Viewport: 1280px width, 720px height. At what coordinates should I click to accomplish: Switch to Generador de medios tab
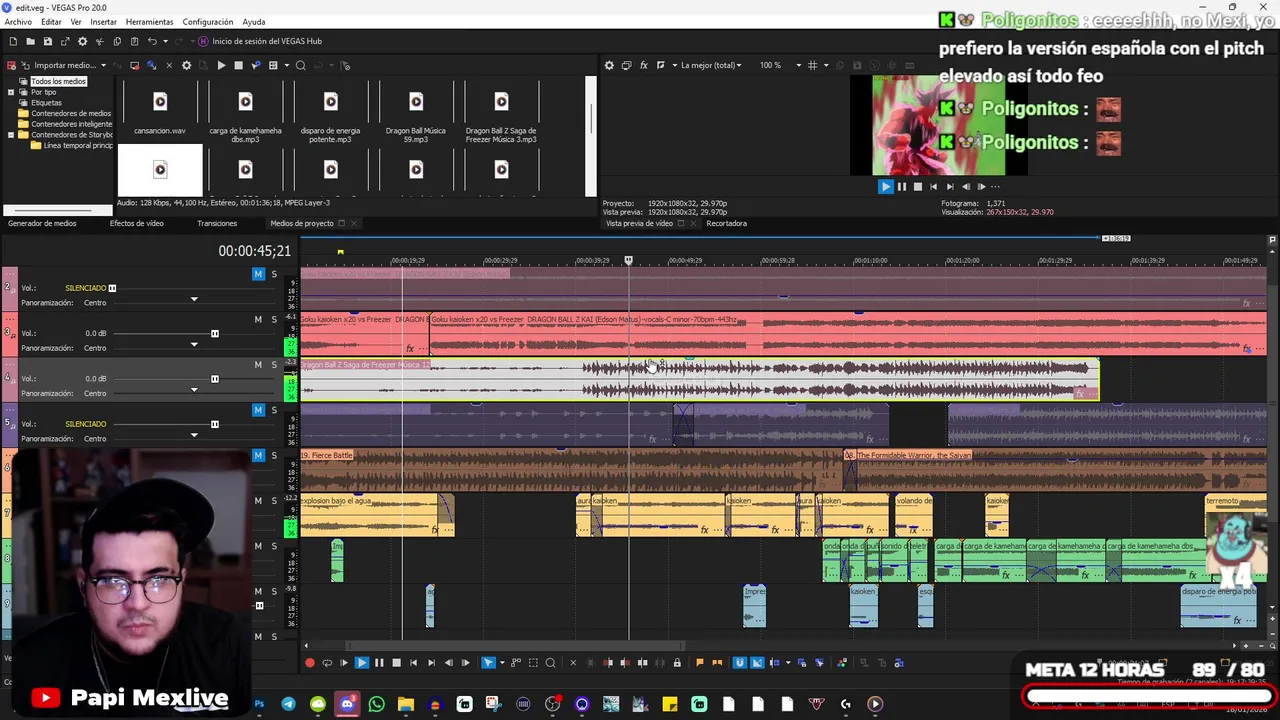coord(42,223)
